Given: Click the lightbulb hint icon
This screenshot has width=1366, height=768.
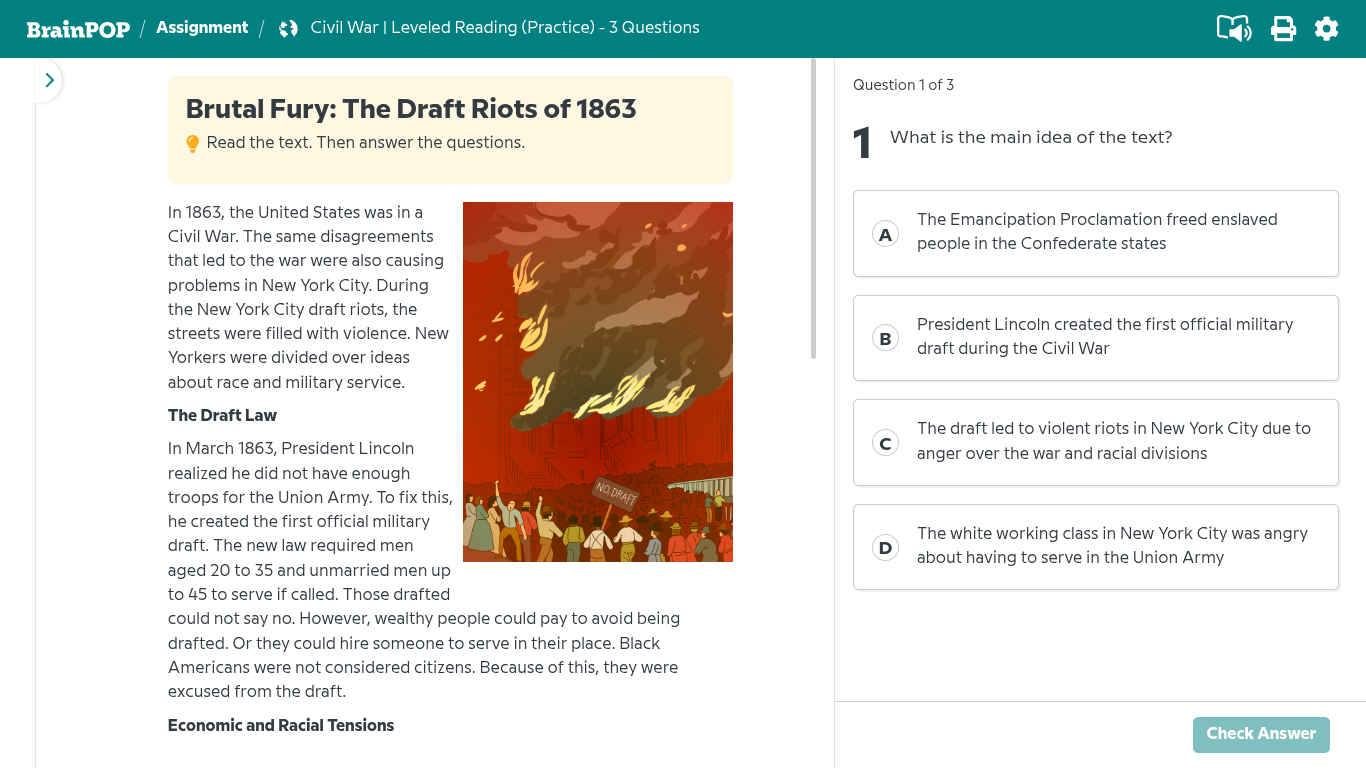Looking at the screenshot, I should click(x=193, y=144).
